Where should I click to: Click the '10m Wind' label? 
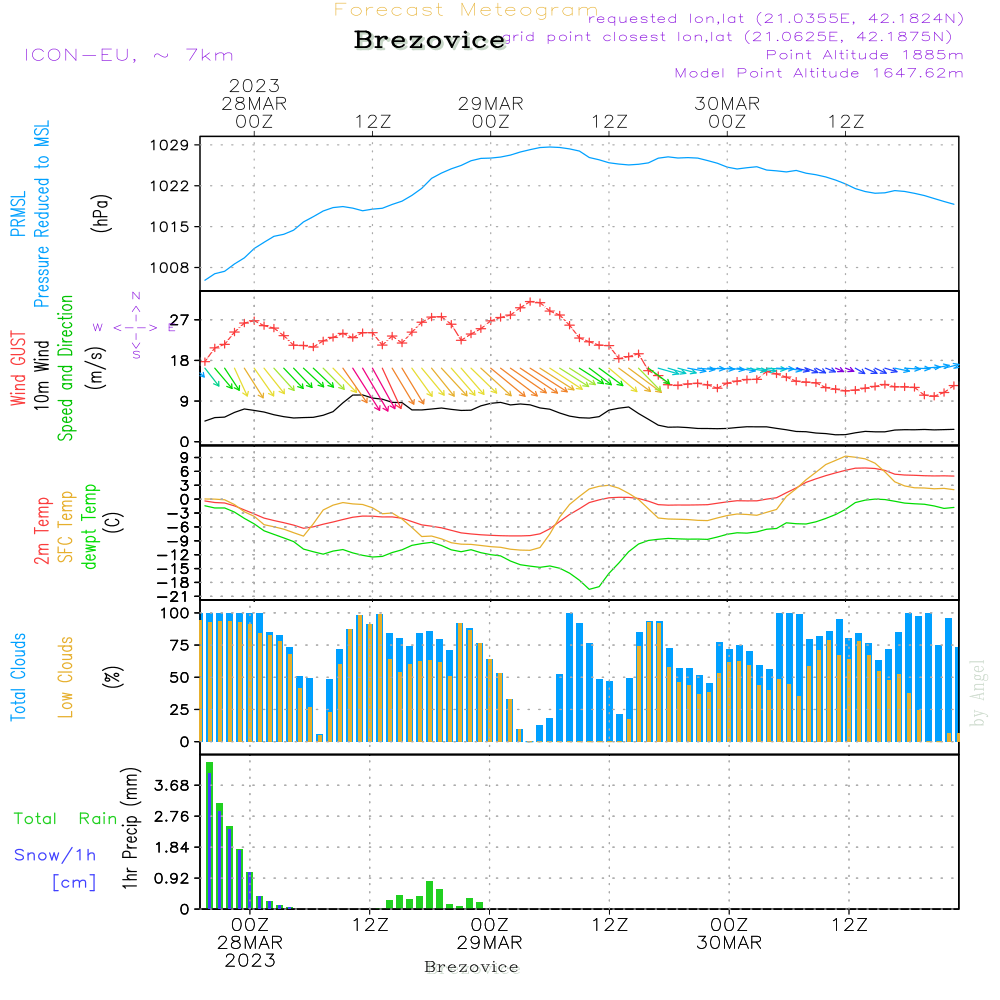point(41,374)
